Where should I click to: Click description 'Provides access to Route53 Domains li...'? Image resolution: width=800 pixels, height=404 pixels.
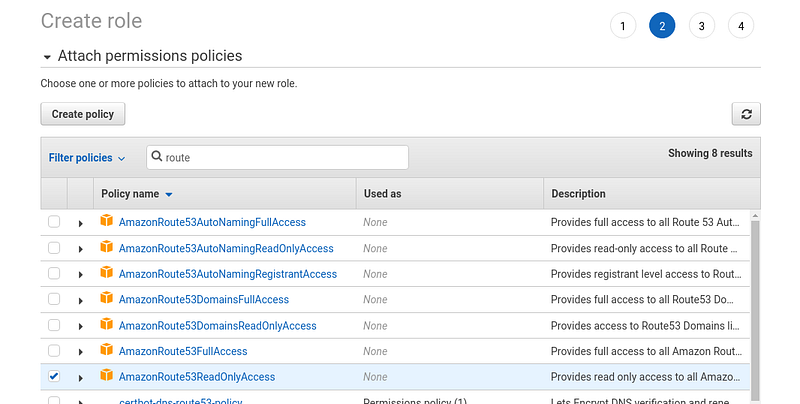645,325
